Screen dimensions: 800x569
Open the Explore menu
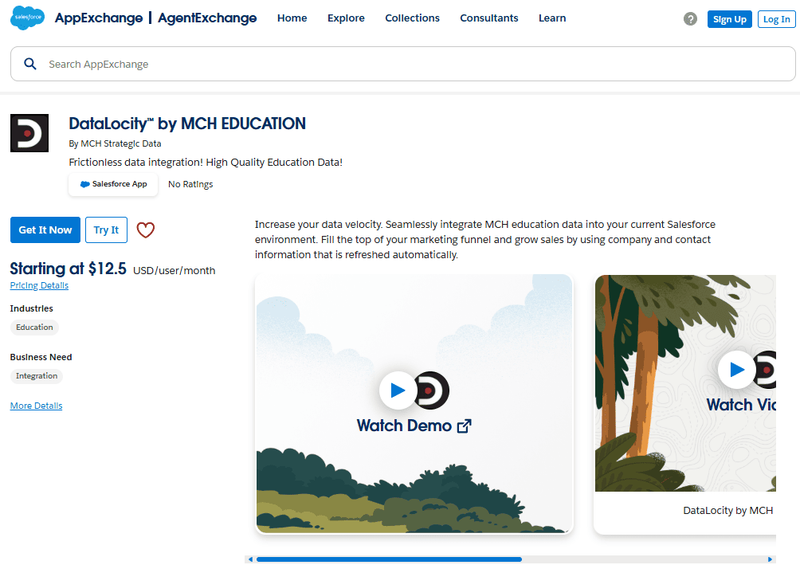346,18
